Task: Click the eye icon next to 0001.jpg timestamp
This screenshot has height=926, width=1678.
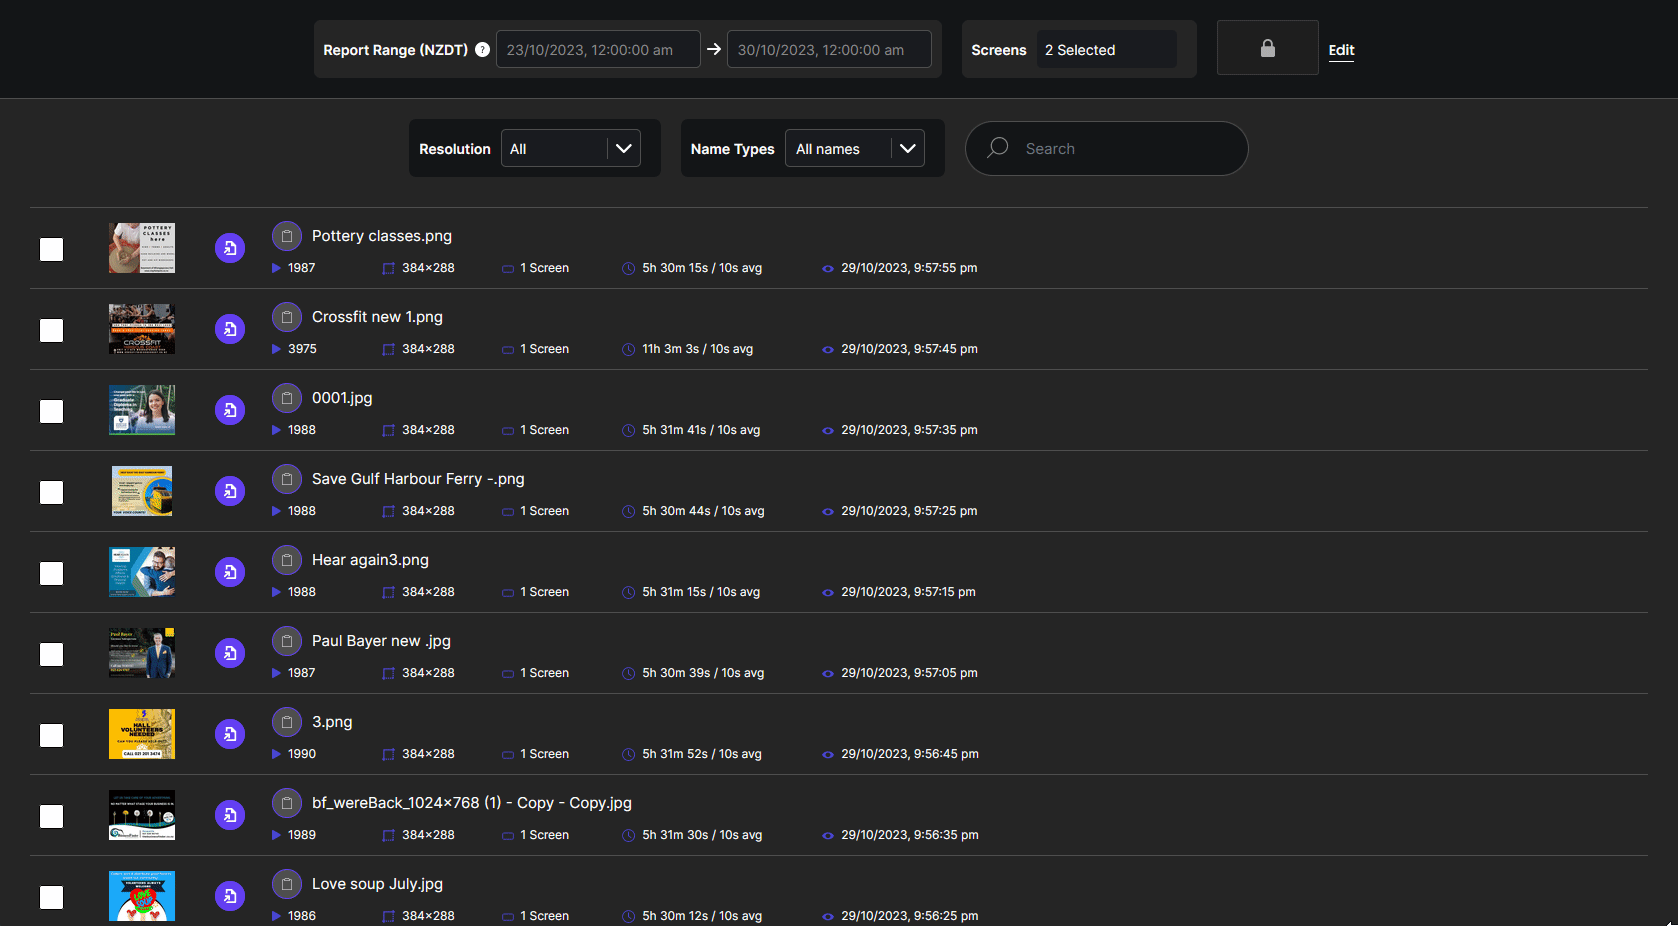Action: coord(826,430)
